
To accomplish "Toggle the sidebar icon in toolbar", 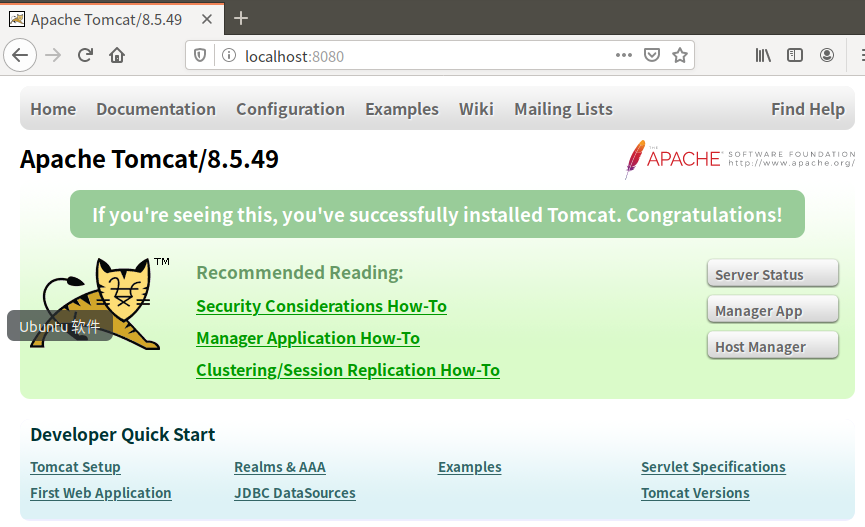I will point(795,55).
